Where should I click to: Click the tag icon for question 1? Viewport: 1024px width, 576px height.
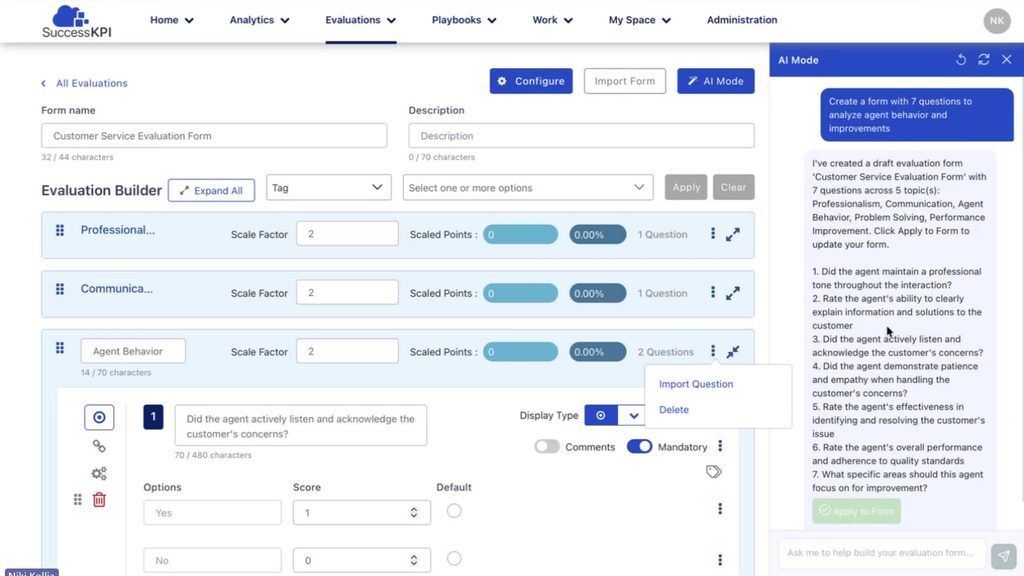point(714,472)
